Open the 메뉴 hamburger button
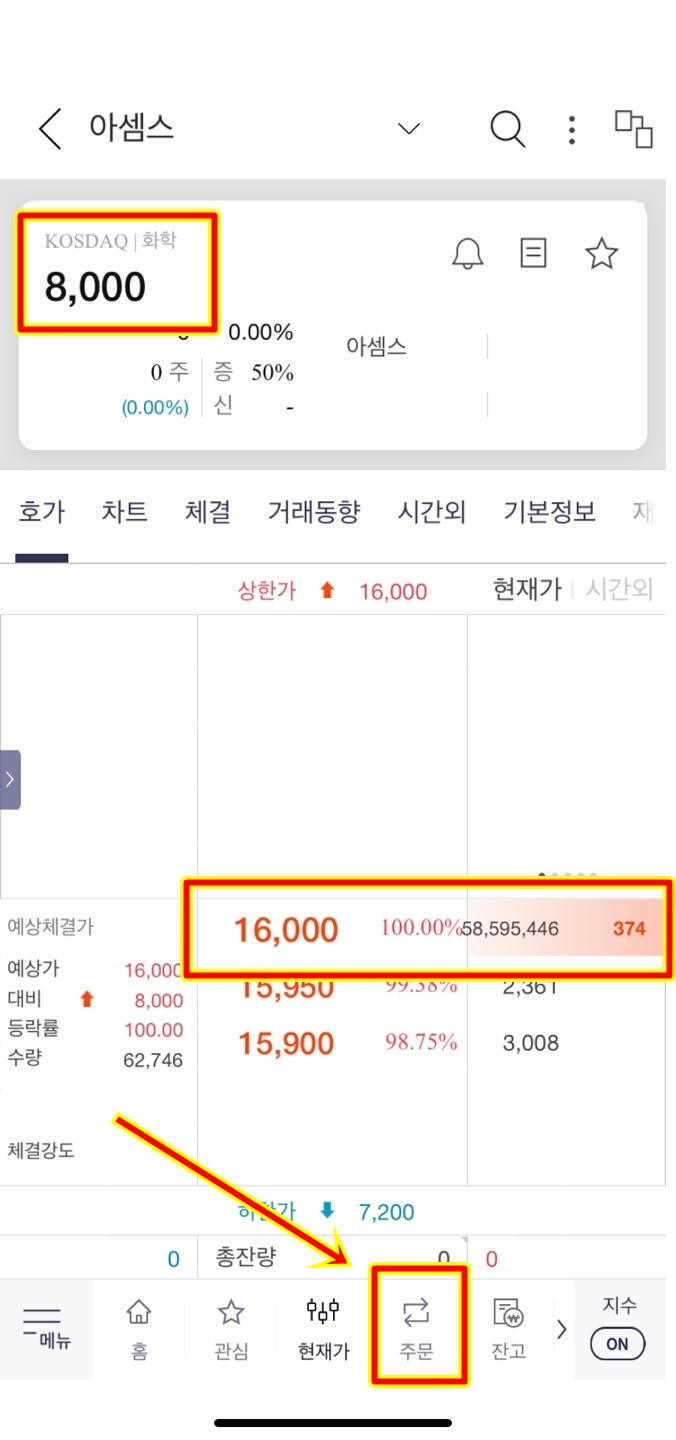 click(x=42, y=1329)
